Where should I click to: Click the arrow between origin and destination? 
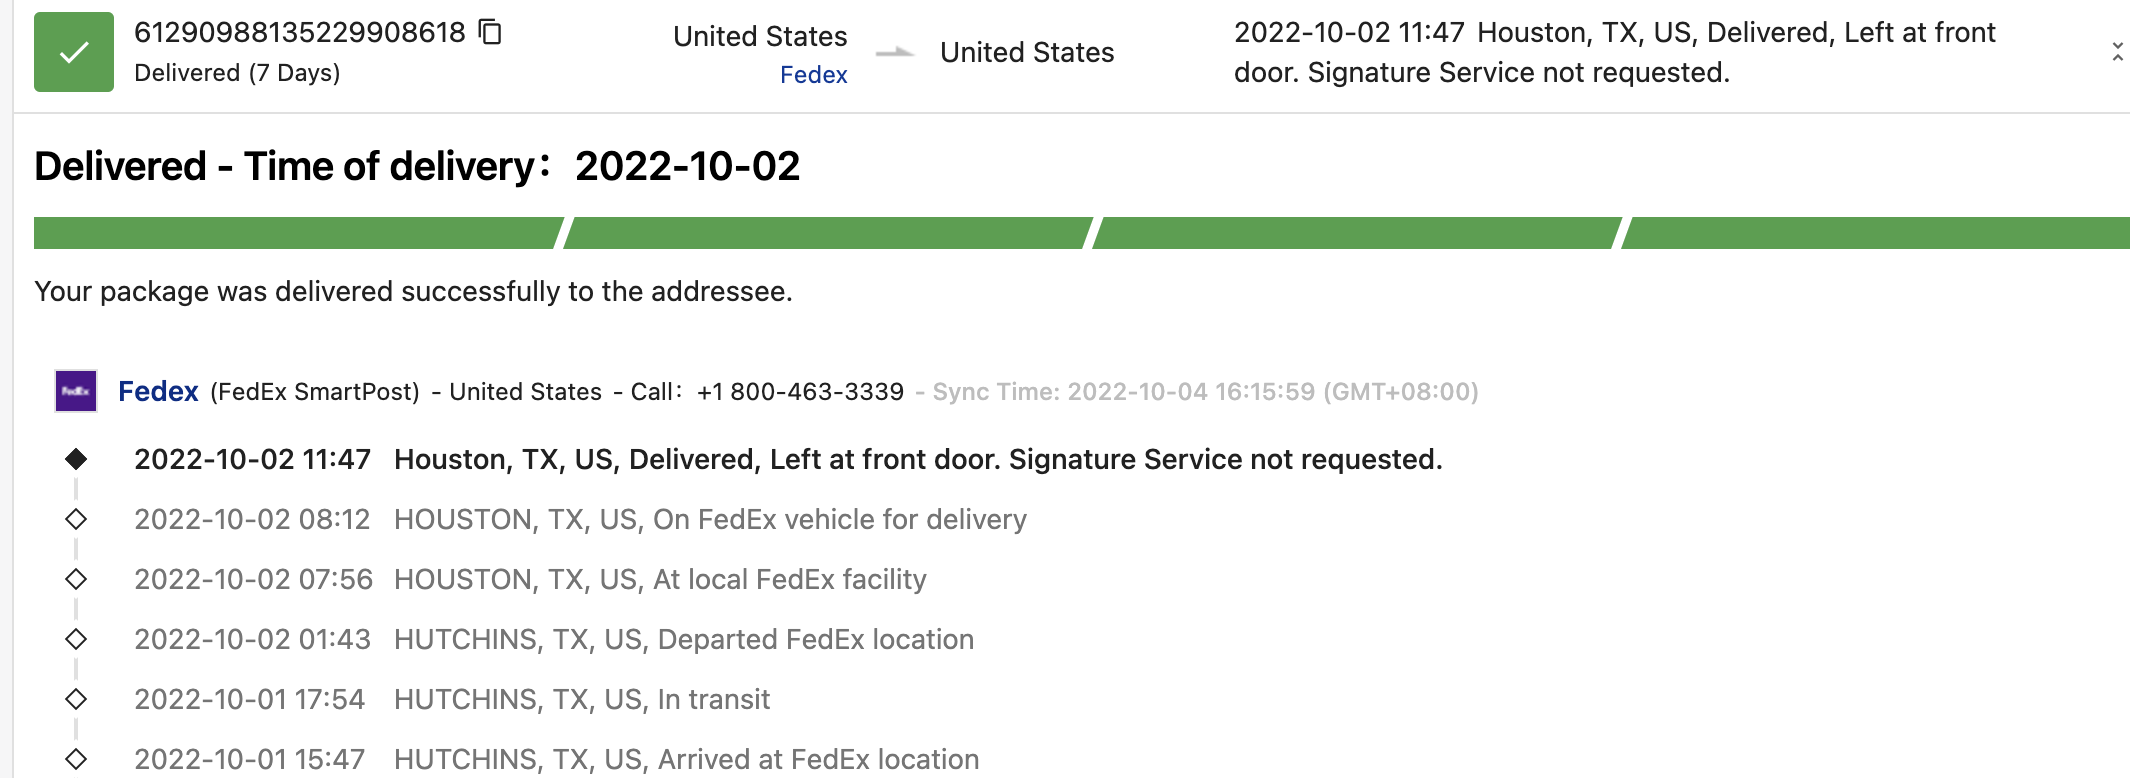[x=894, y=53]
